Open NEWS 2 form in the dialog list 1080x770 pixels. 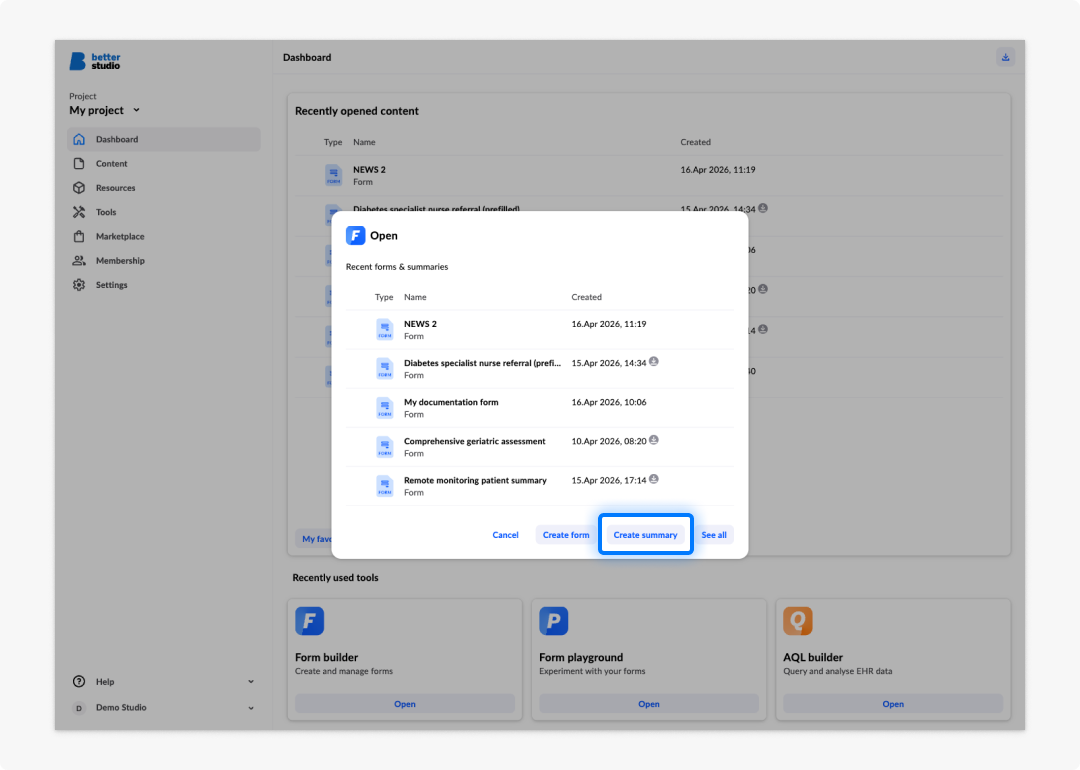pos(539,329)
